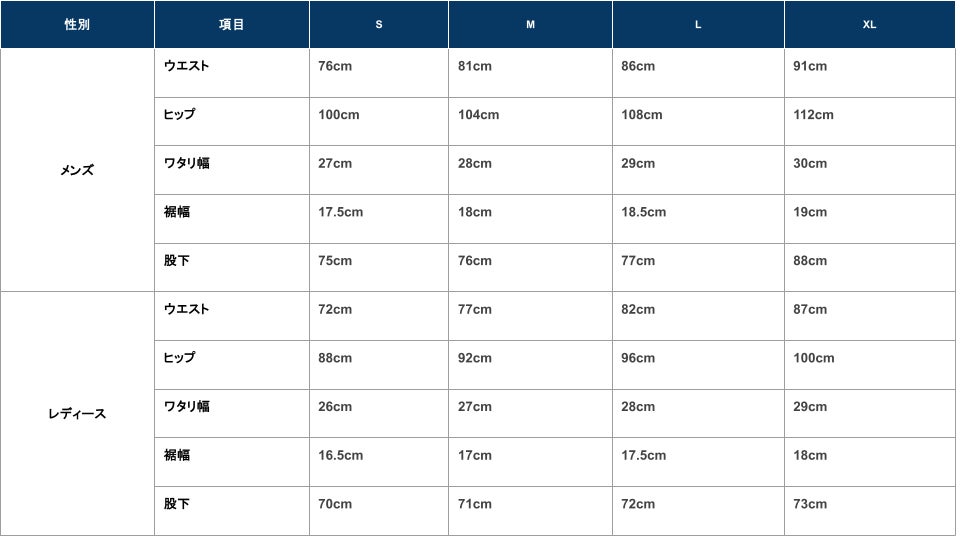This screenshot has height=540, width=960.
Task: Select the 73cm ladies' 股下 XL cell
Action: tap(810, 504)
